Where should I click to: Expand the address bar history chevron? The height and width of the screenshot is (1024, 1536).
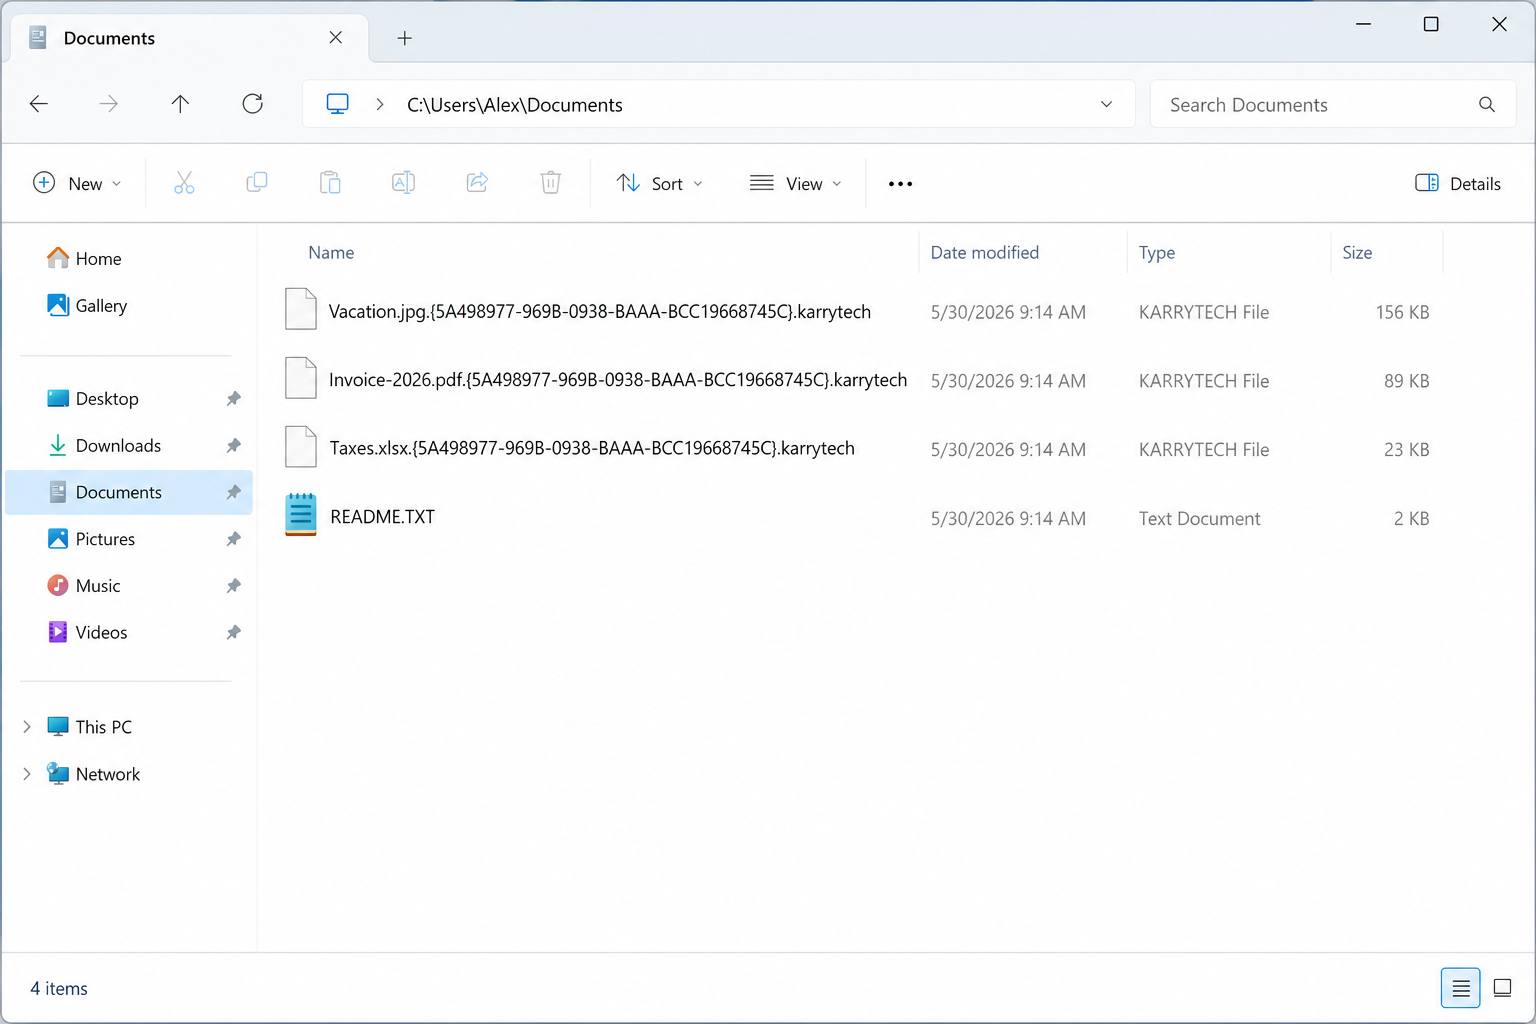(1106, 104)
